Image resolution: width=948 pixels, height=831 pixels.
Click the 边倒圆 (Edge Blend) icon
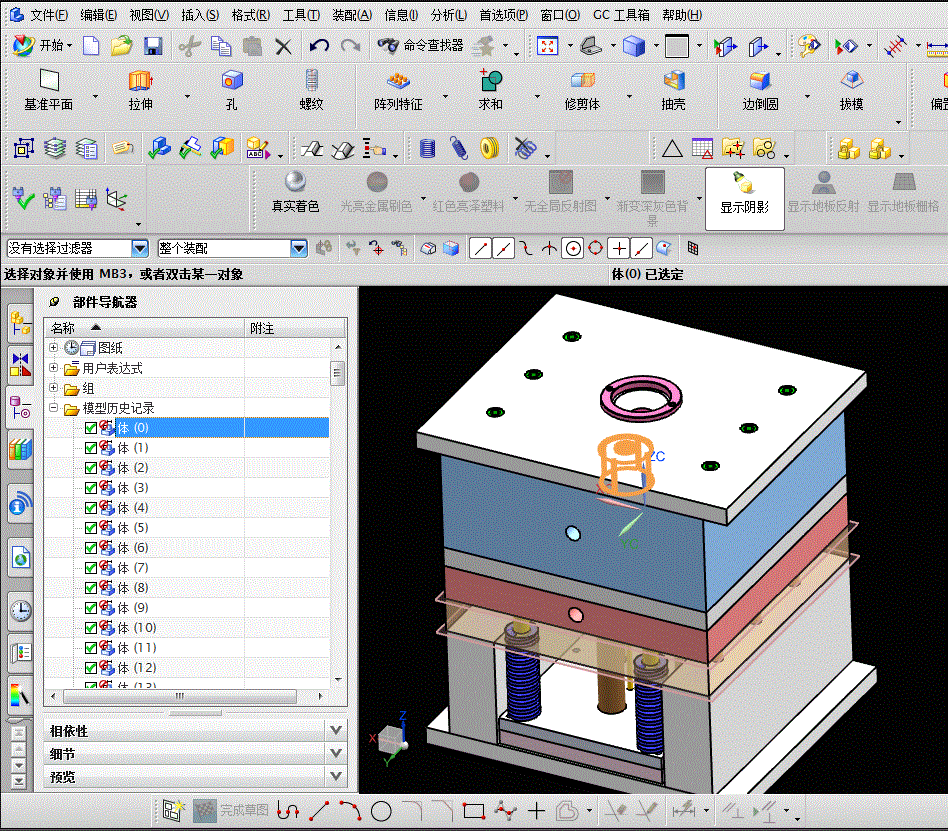[760, 82]
